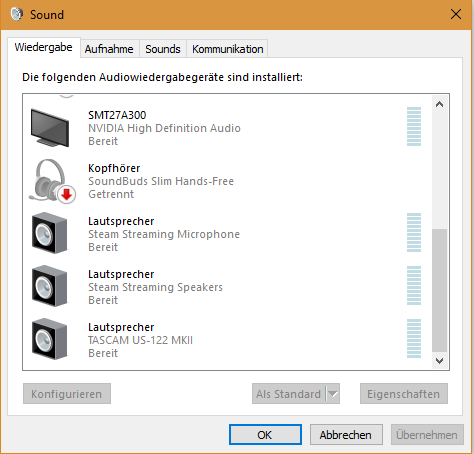Click the Sound speaker icon in title bar
Image resolution: width=474 pixels, height=454 pixels.
click(17, 14)
